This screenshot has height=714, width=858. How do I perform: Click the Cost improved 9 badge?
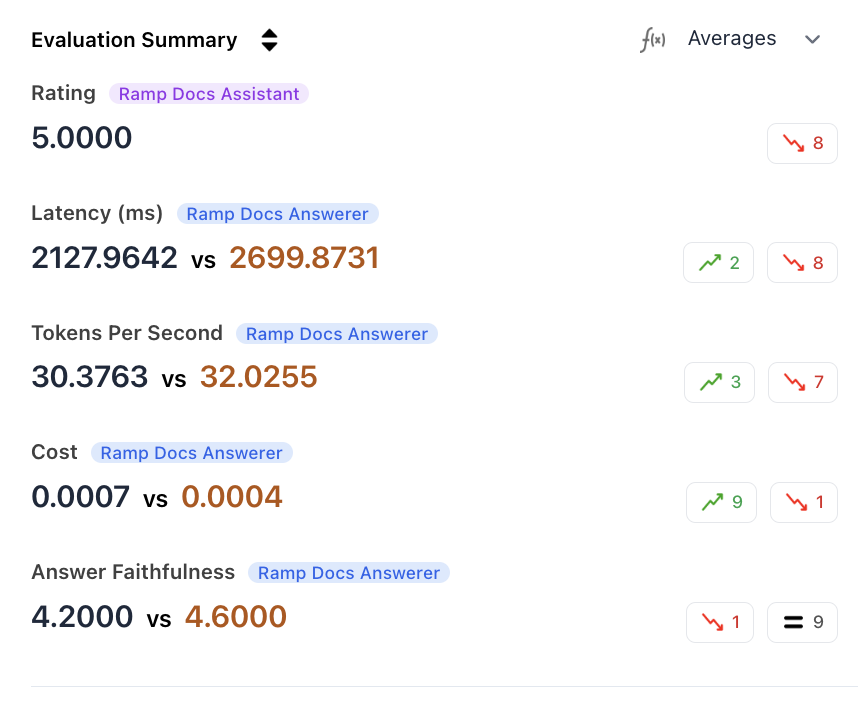coord(721,502)
